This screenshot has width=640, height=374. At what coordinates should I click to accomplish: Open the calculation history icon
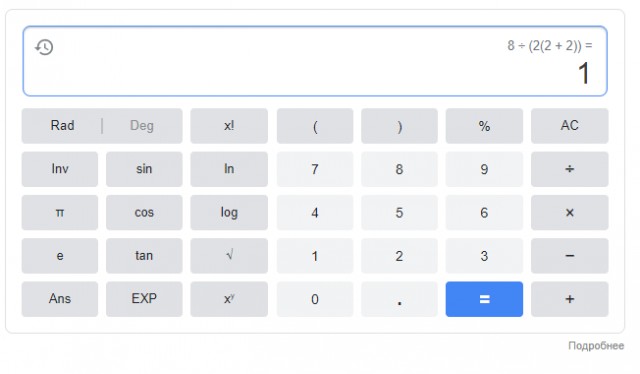tap(44, 47)
